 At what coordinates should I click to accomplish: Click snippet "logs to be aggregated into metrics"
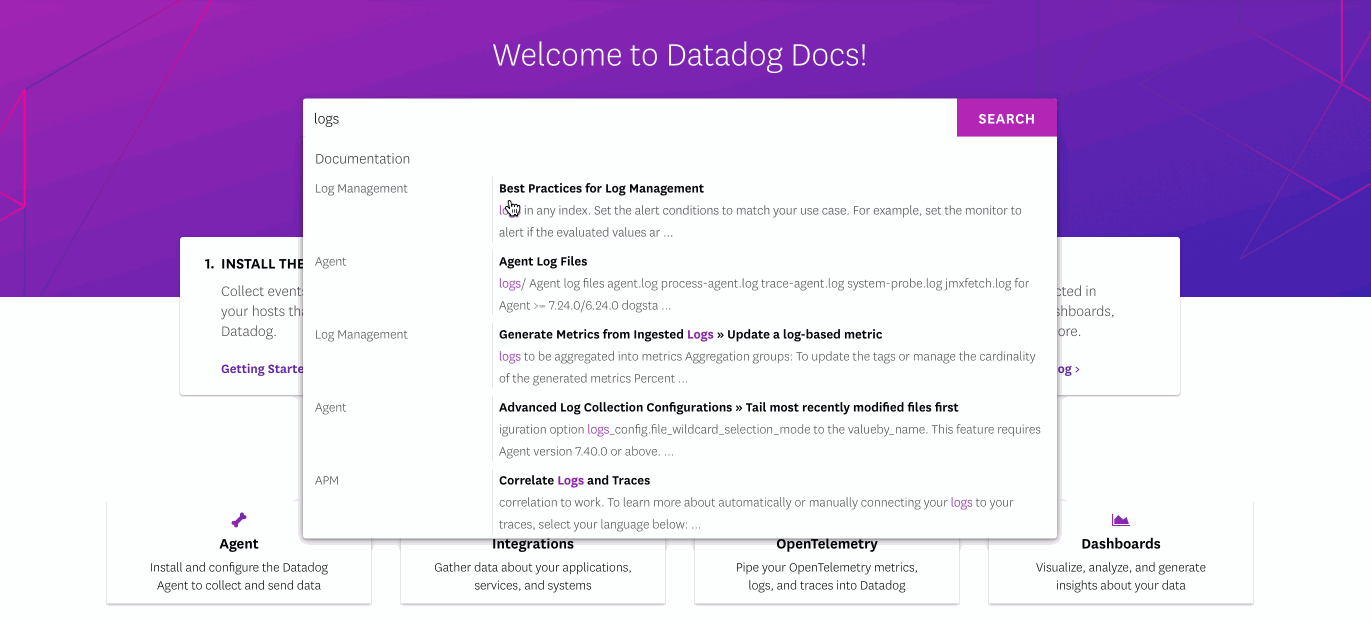point(768,367)
